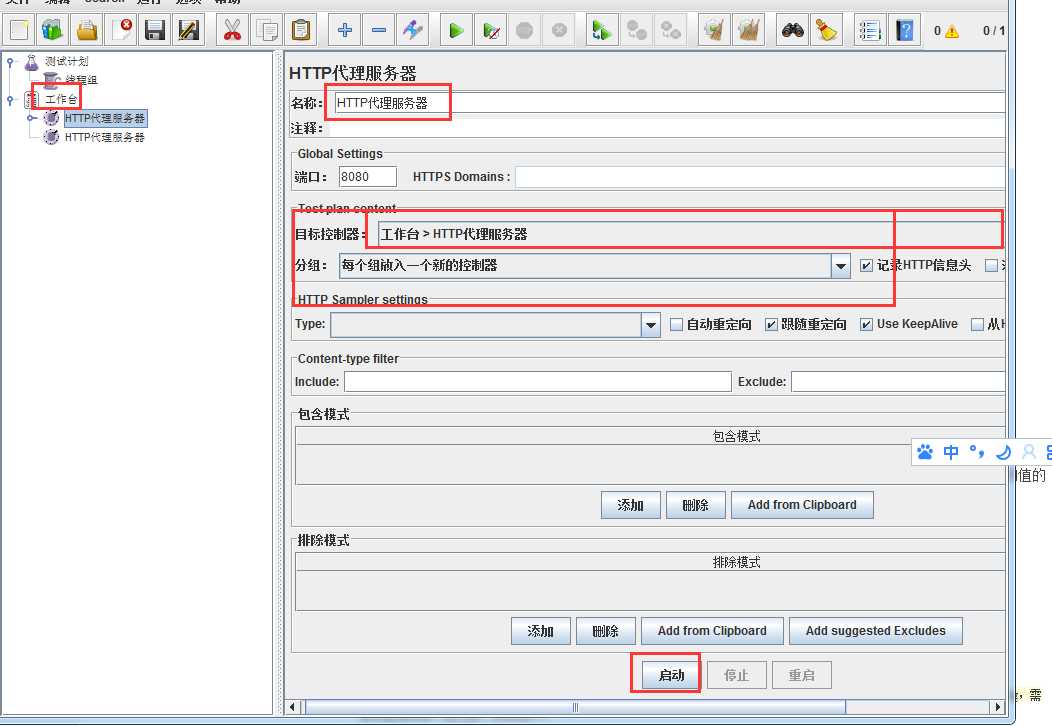Toggle 记录HTTP信息头 checkbox
Screen dimensions: 1052x726
point(866,266)
